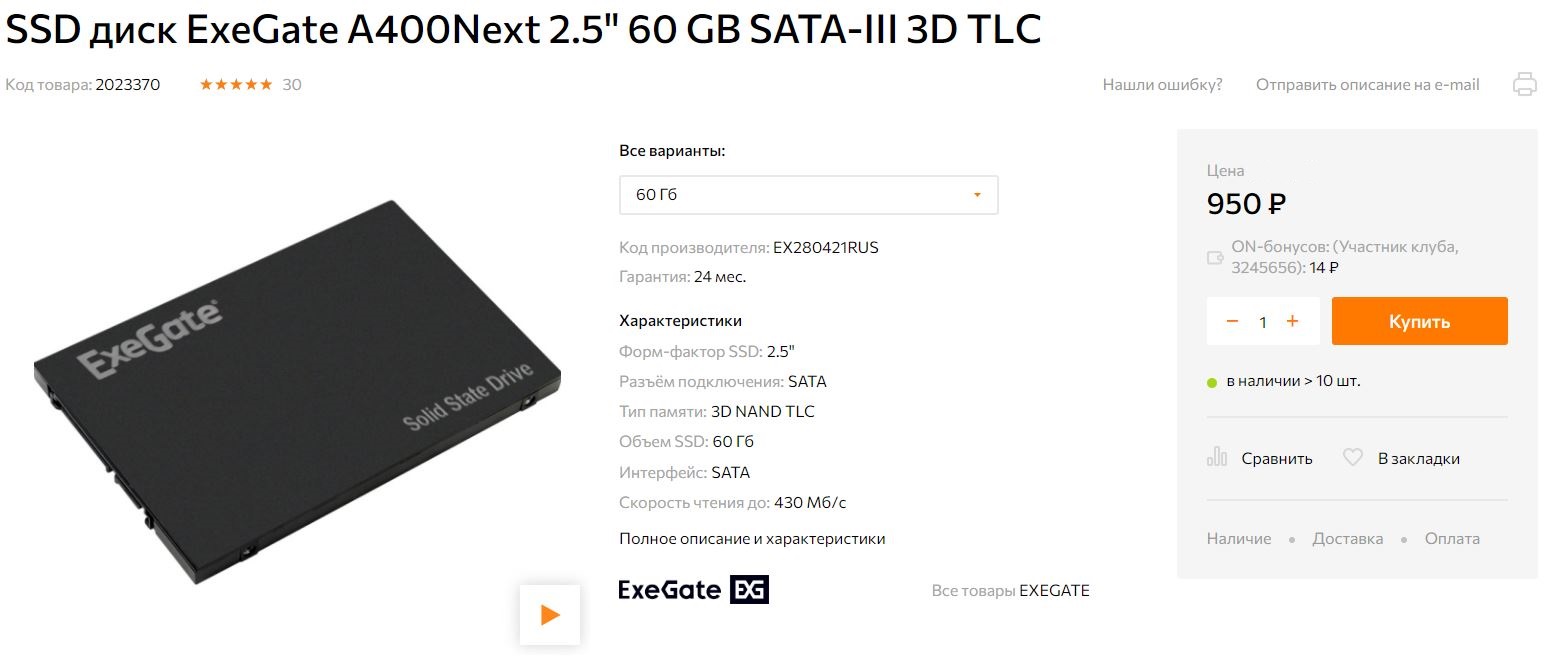The height and width of the screenshot is (656, 1548).
Task: Click the Купить button
Action: pos(1419,321)
